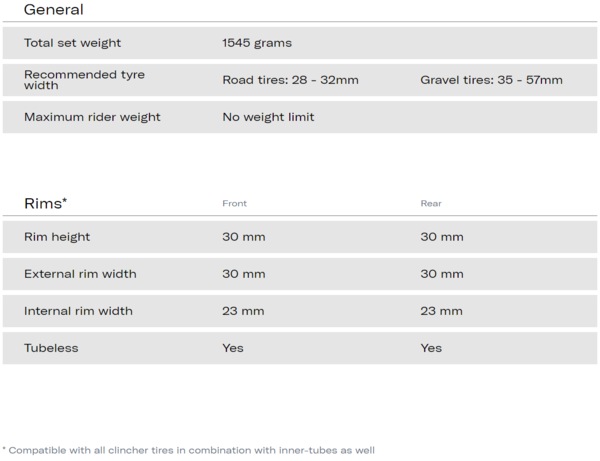The width and height of the screenshot is (600, 461).
Task: Select the Rim height row label
Action: pos(57,237)
